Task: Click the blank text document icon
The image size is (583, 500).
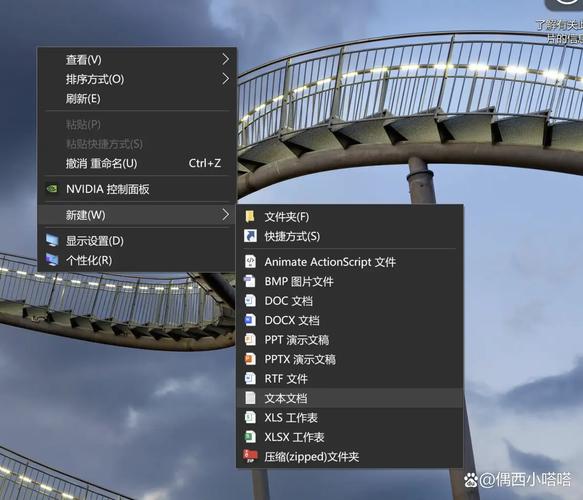Action: pos(250,398)
